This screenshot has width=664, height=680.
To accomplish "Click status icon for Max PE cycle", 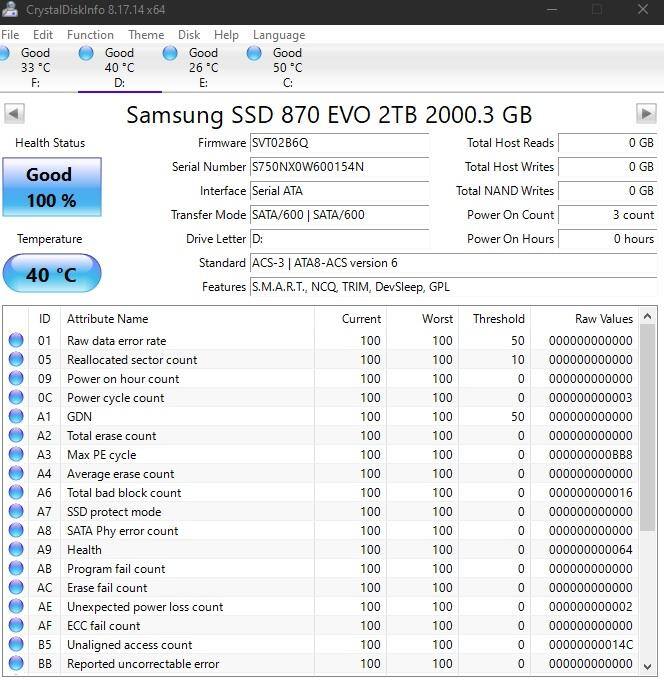I will click(x=16, y=454).
